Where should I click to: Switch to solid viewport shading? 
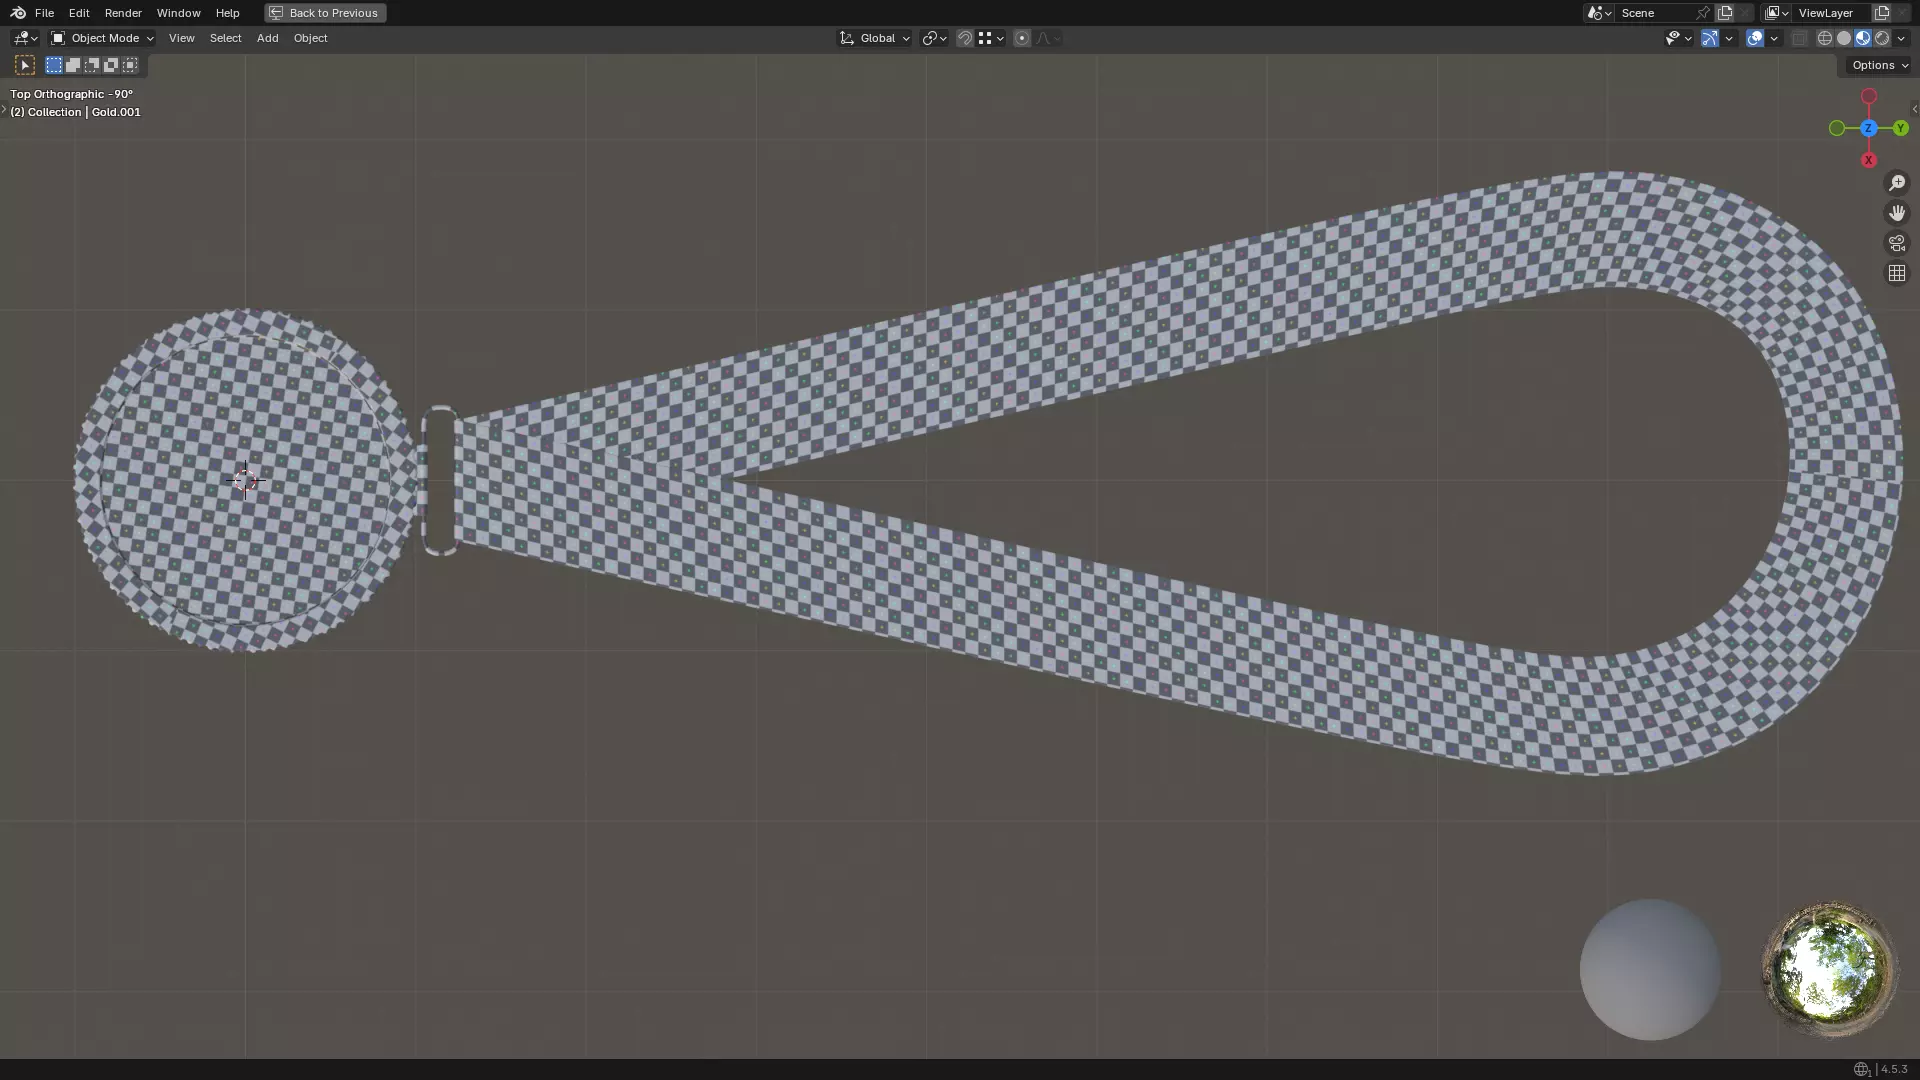(x=1844, y=38)
